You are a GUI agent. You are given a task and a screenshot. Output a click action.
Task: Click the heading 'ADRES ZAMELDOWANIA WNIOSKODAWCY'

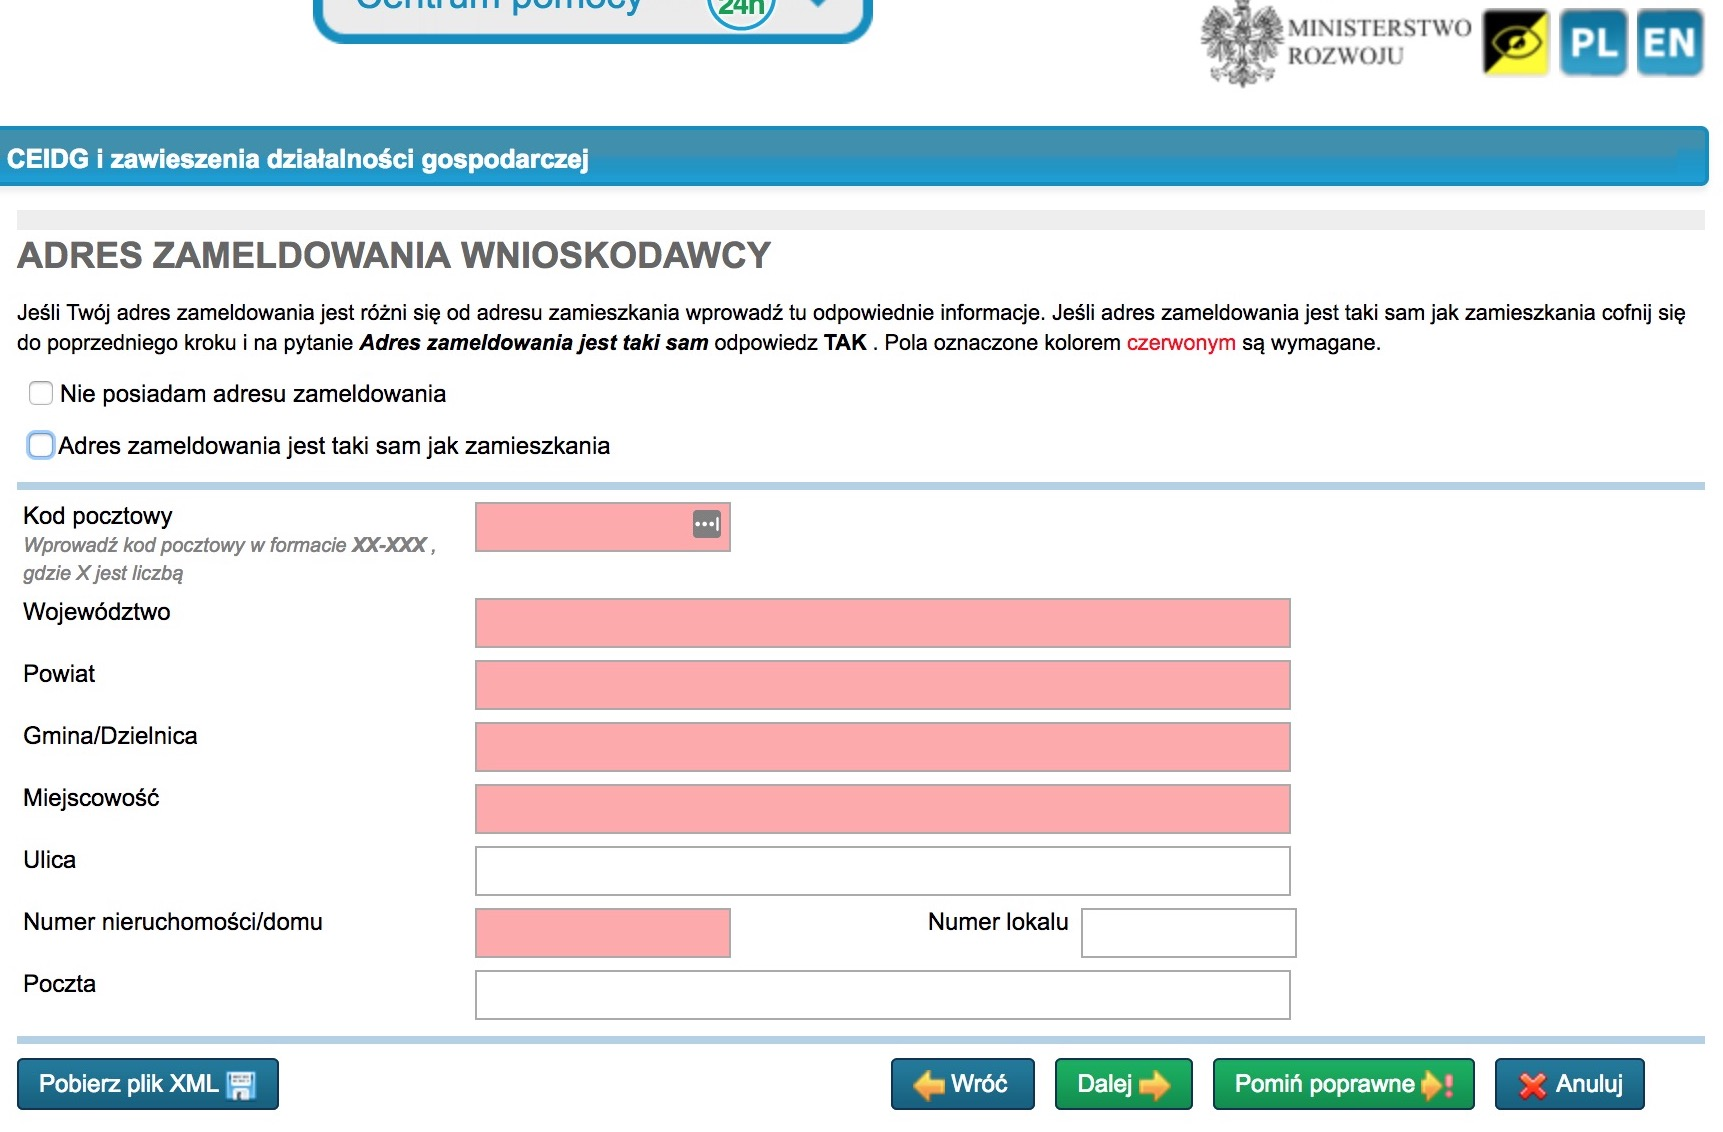click(x=394, y=255)
